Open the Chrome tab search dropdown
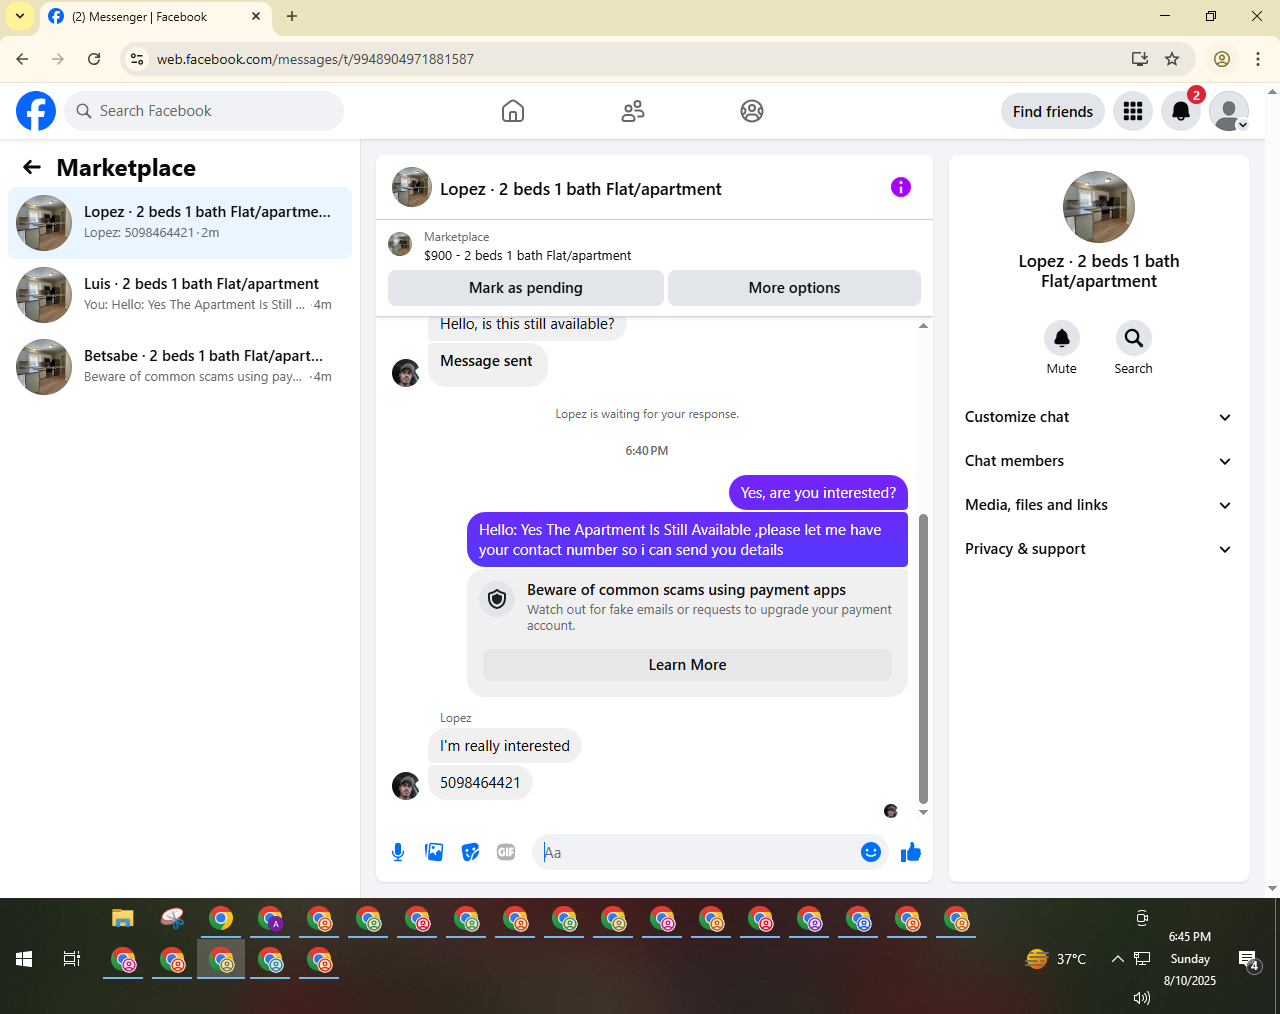Screen dimensions: 1280x1014 (x=20, y=16)
